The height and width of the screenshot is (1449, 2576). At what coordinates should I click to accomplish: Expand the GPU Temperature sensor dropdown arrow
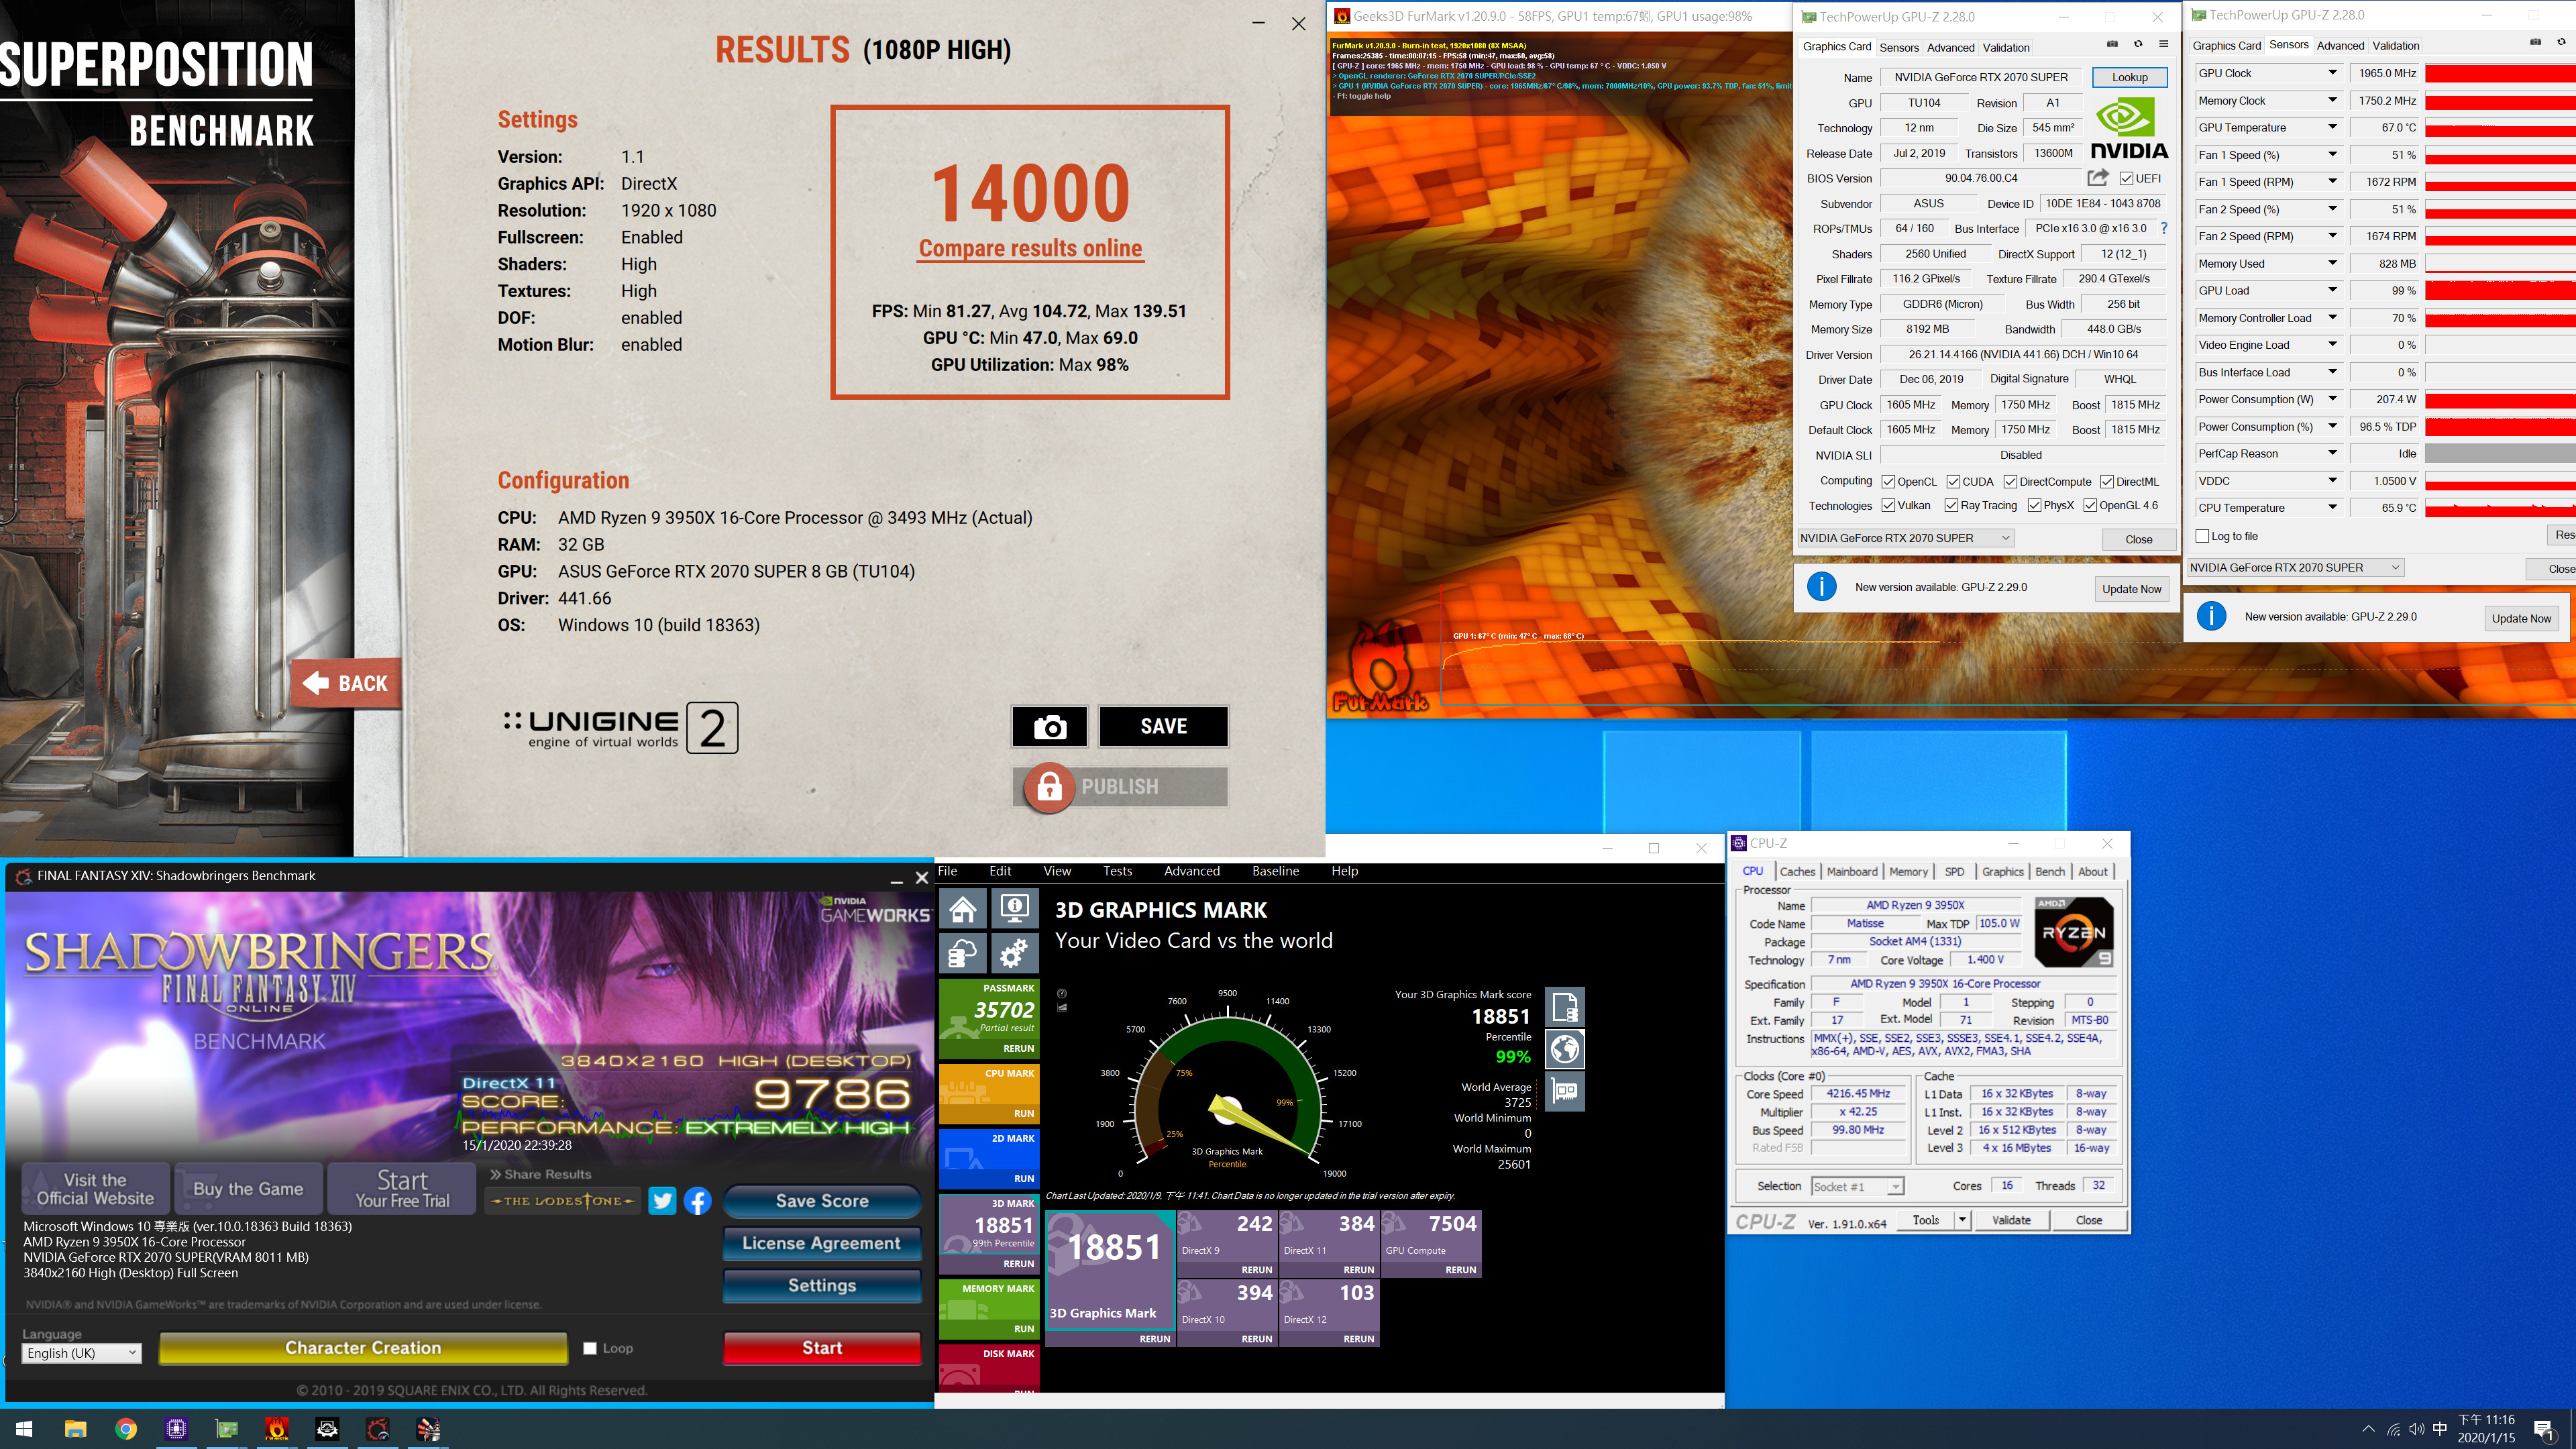tap(2332, 127)
